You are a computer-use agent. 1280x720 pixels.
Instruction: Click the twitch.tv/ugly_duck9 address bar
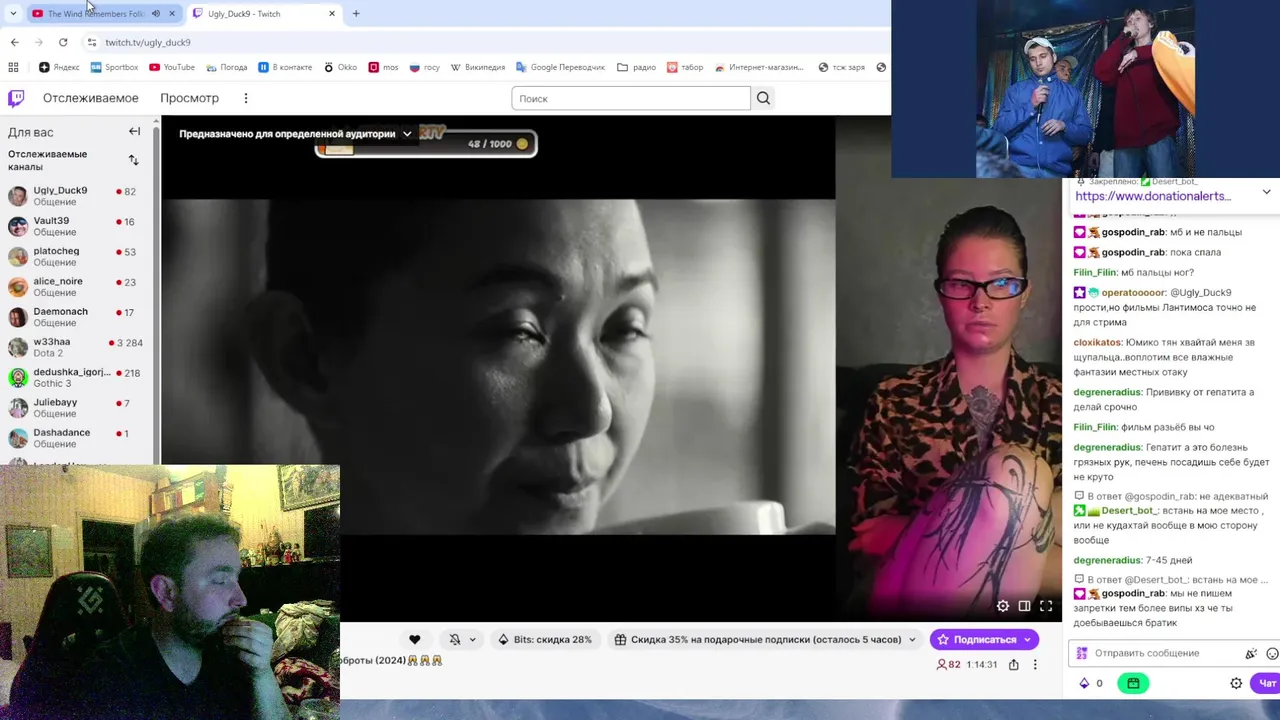tap(148, 42)
